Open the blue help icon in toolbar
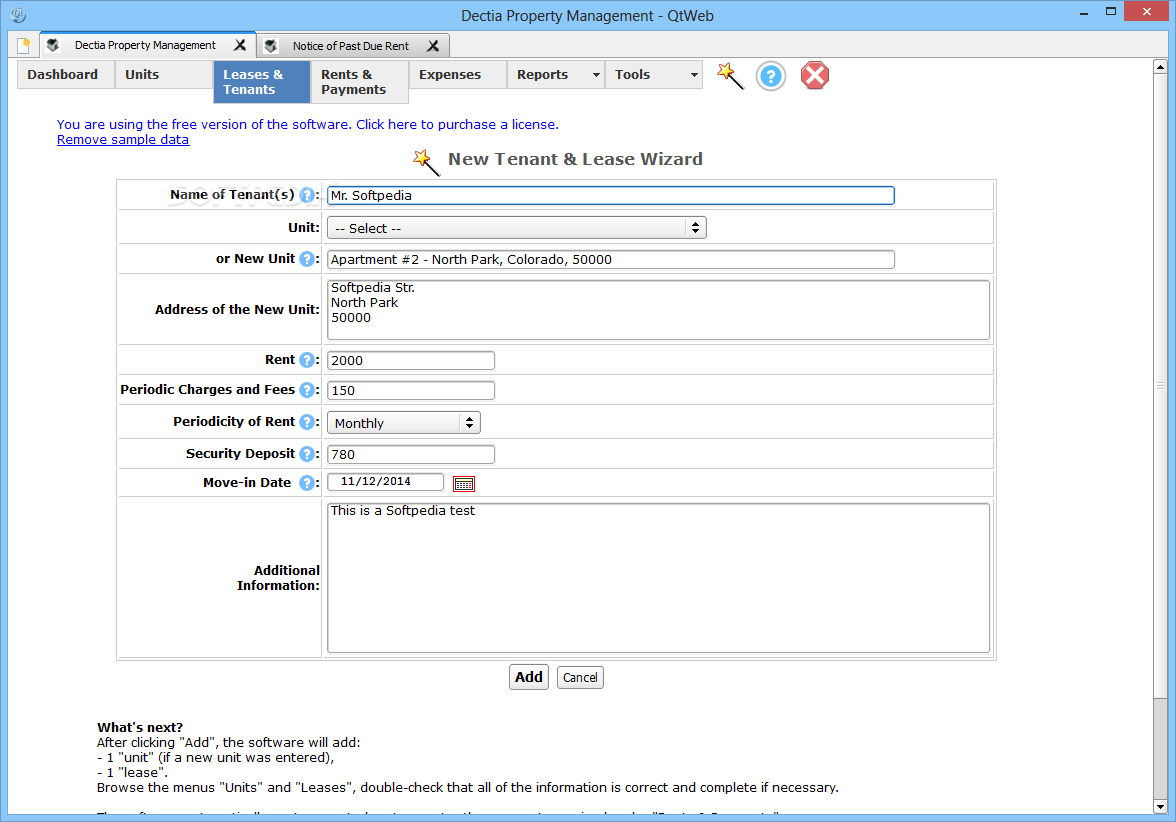 tap(770, 76)
